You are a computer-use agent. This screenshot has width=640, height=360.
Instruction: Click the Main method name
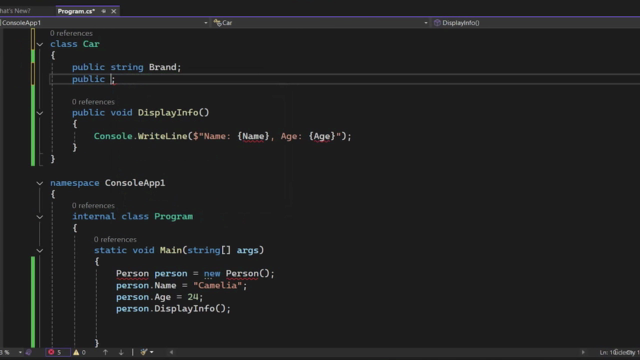click(171, 250)
